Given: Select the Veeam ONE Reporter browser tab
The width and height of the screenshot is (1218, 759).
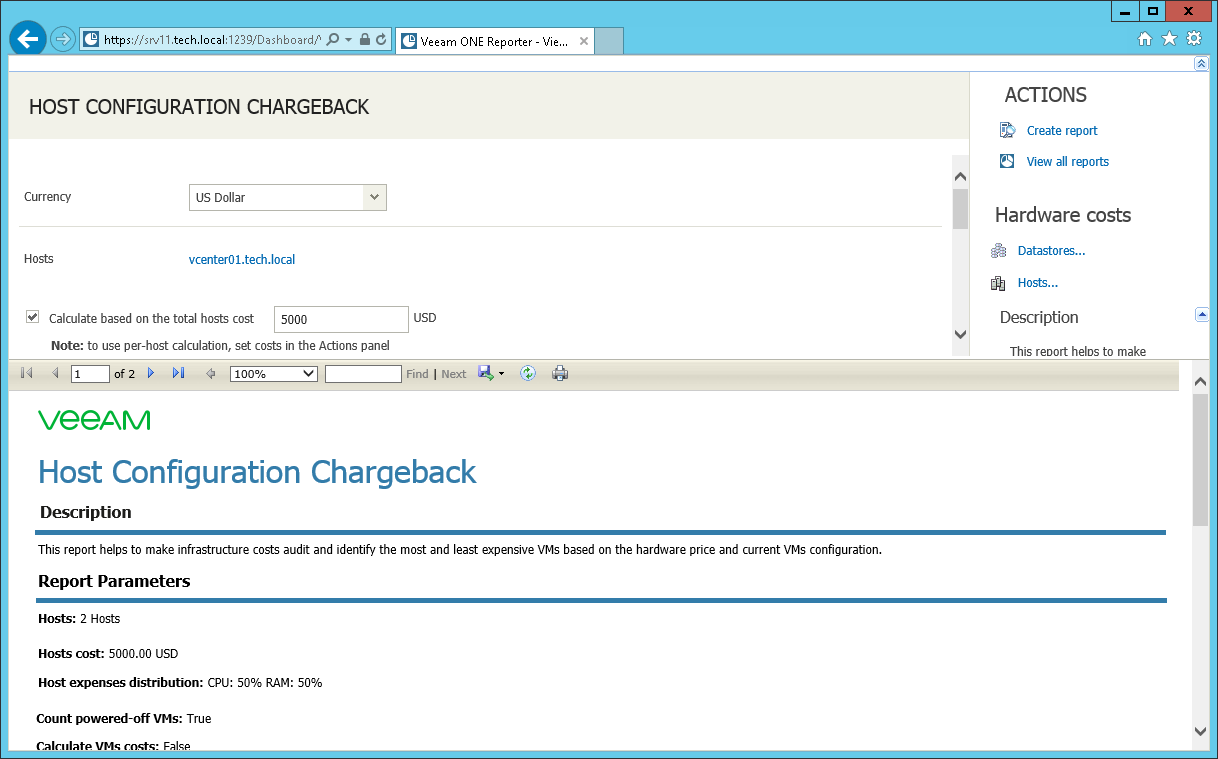Looking at the screenshot, I should pyautogui.click(x=495, y=41).
